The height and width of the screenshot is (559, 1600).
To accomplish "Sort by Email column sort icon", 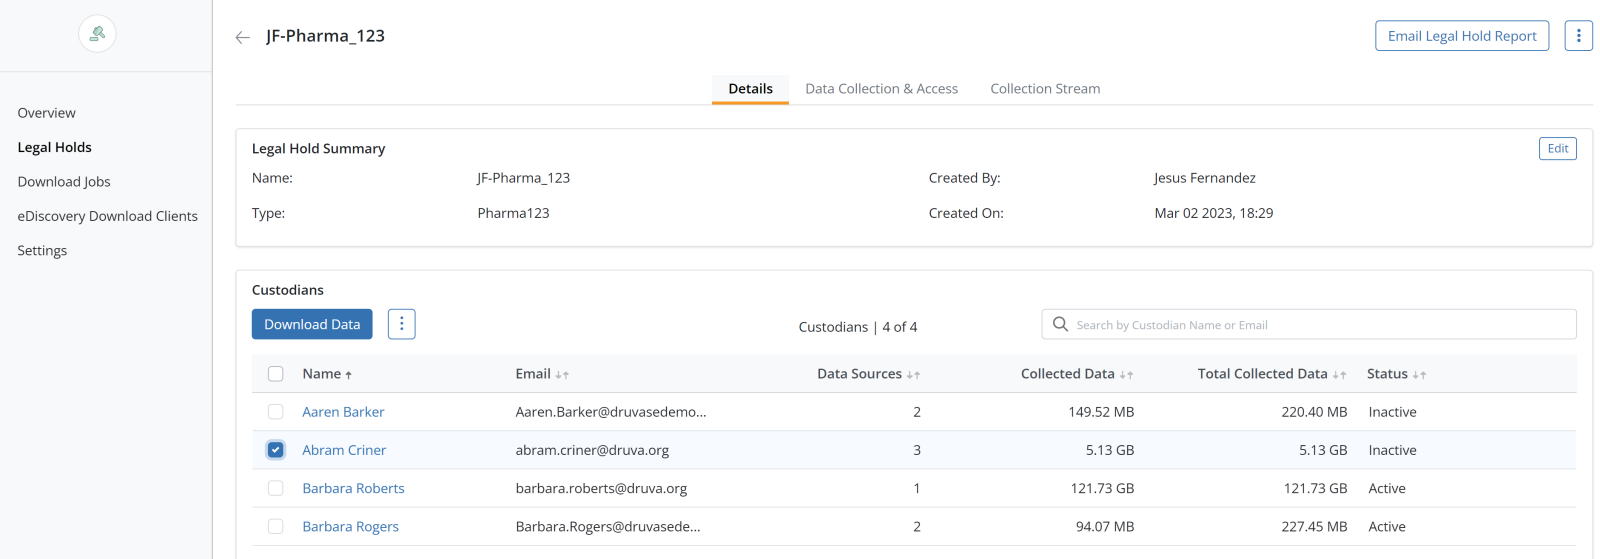I will (562, 375).
